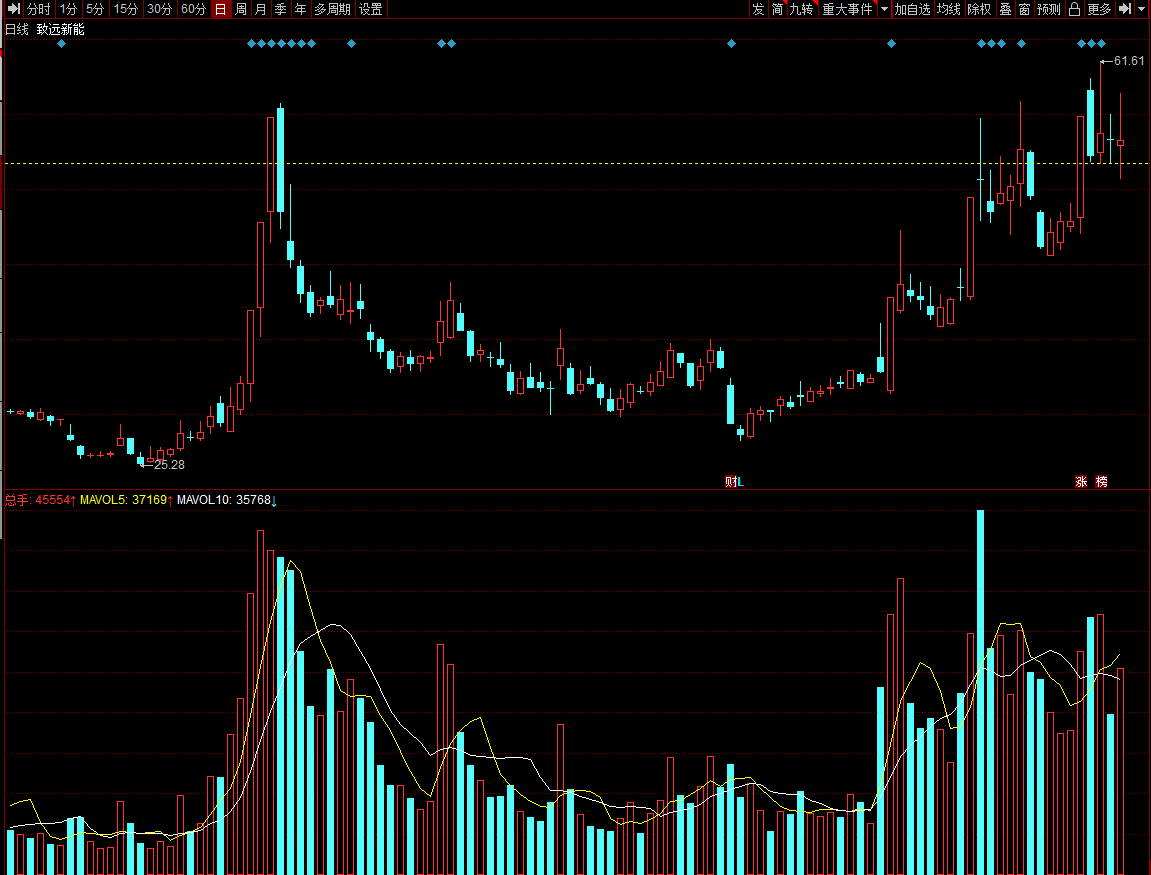Click the 61.61 high price label
The width and height of the screenshot is (1151, 875).
[x=1129, y=61]
